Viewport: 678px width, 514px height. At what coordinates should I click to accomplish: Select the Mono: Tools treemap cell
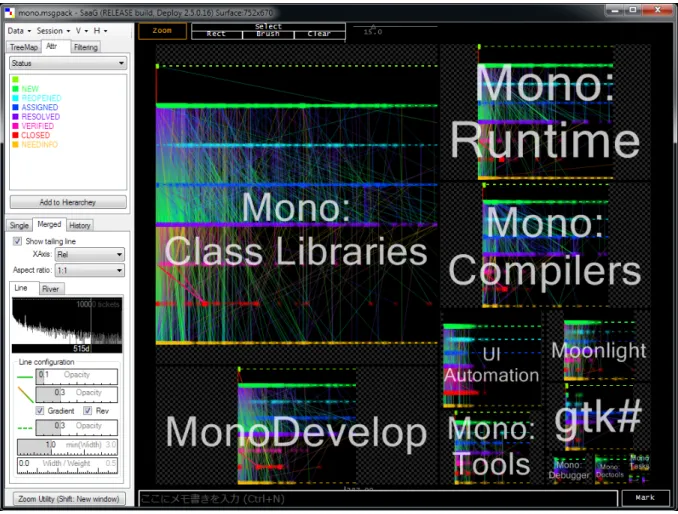(492, 447)
